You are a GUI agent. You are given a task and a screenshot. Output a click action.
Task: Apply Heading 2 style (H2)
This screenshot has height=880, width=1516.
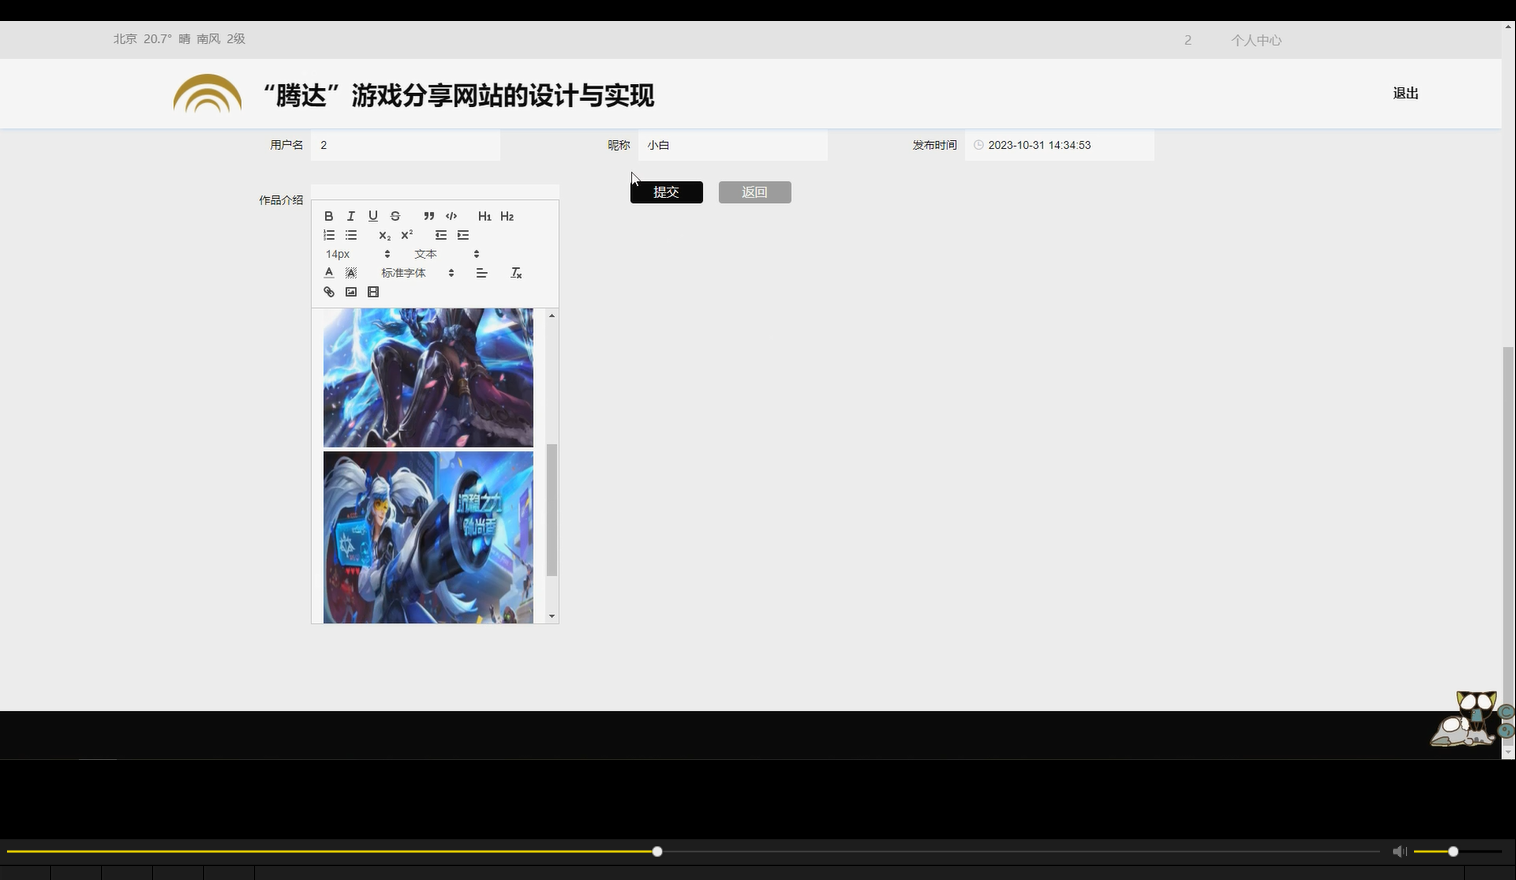pyautogui.click(x=507, y=216)
